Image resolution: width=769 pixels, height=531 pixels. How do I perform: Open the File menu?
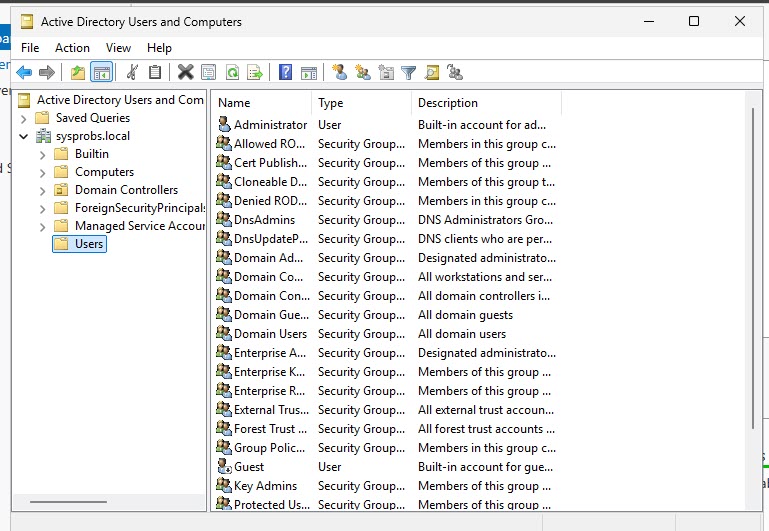coord(30,48)
